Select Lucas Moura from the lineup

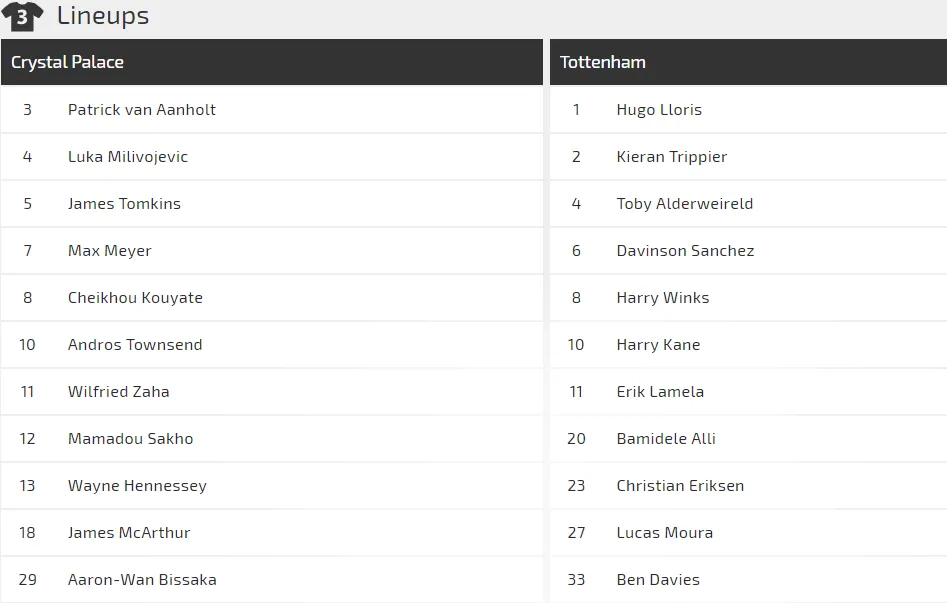coord(664,532)
